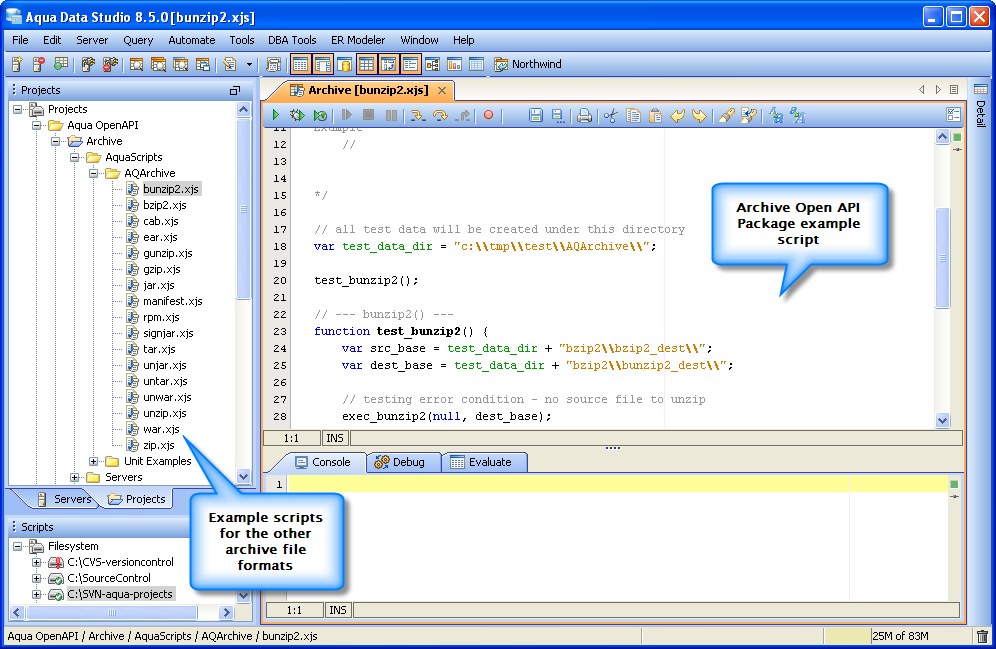The image size is (996, 649).
Task: Click the editor vertical scrollbar thumb
Action: [x=942, y=258]
